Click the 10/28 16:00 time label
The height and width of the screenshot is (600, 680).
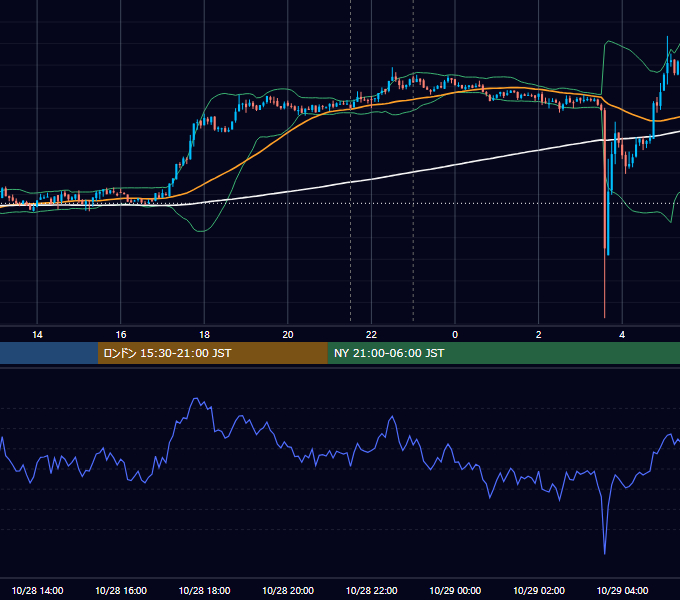pos(121,590)
